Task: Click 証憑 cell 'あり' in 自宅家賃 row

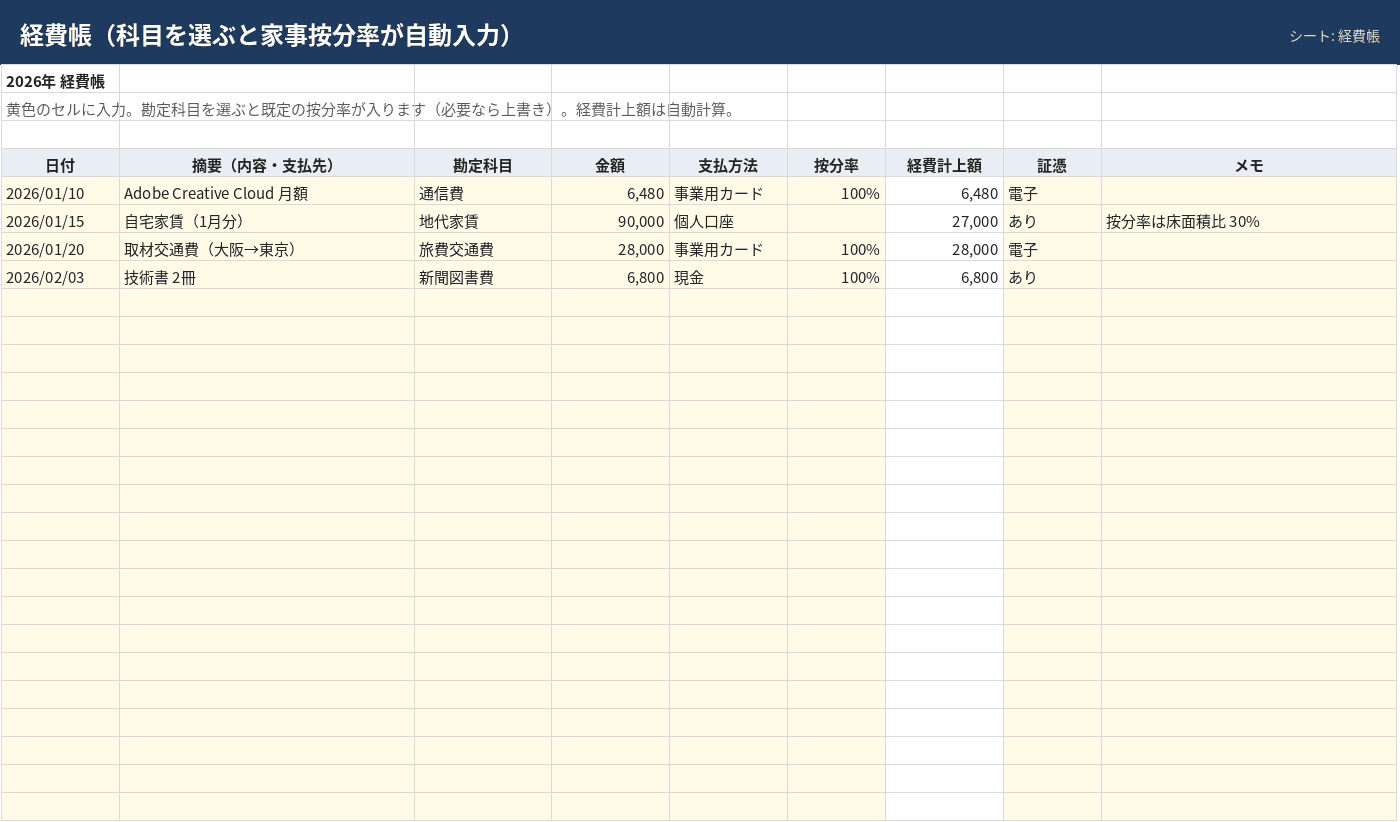Action: point(1052,220)
